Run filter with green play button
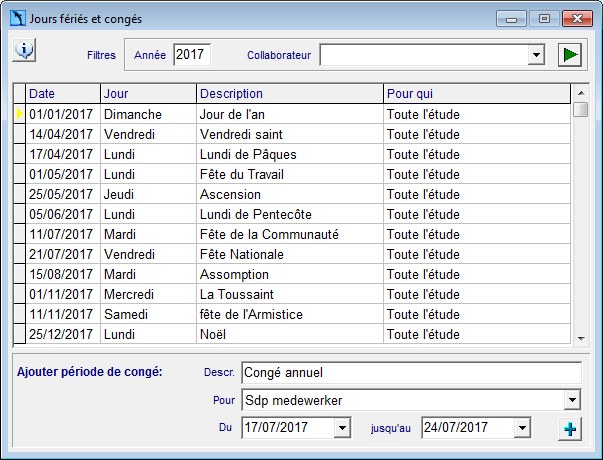The height and width of the screenshot is (460, 603). (x=570, y=55)
